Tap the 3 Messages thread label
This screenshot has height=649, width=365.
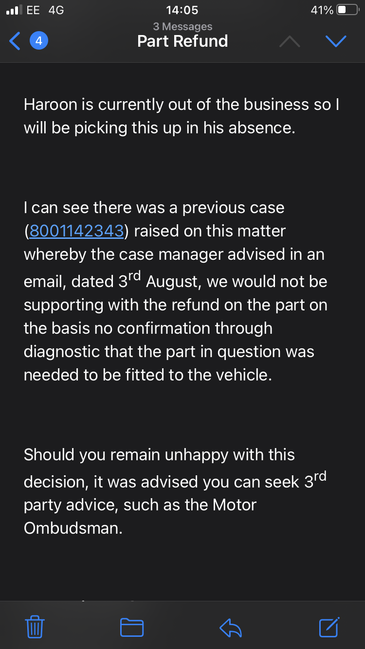[x=182, y=26]
